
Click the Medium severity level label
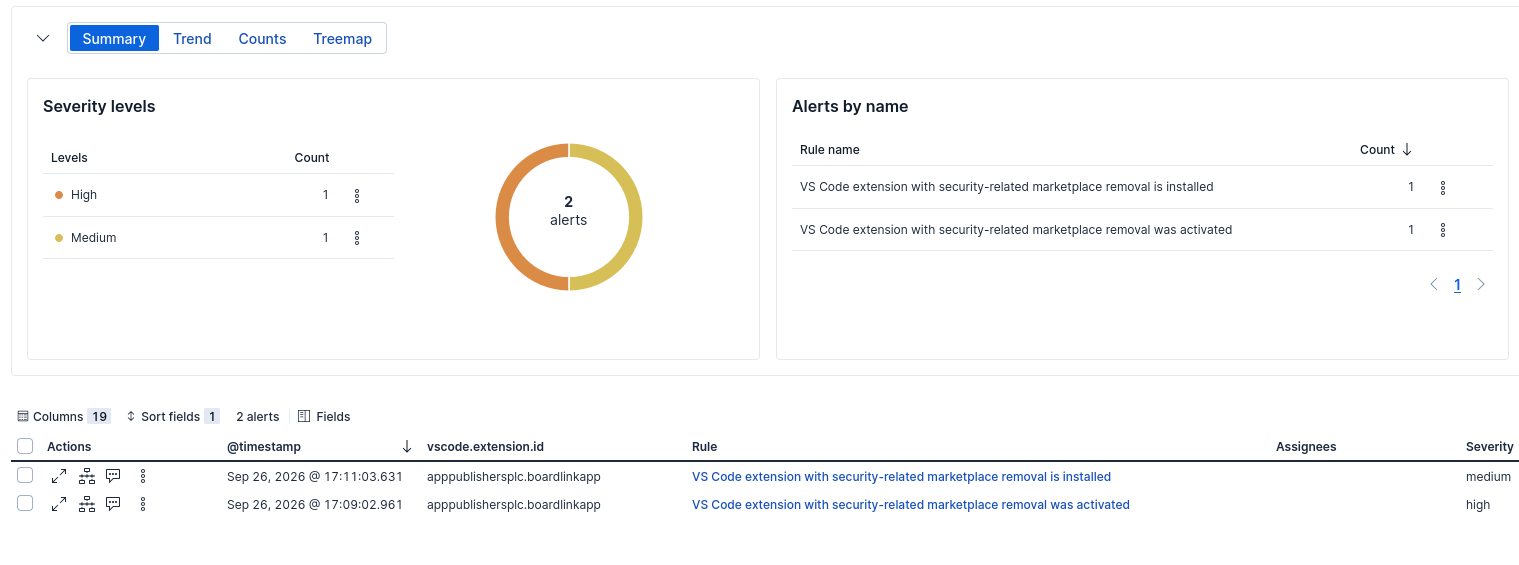tap(94, 238)
